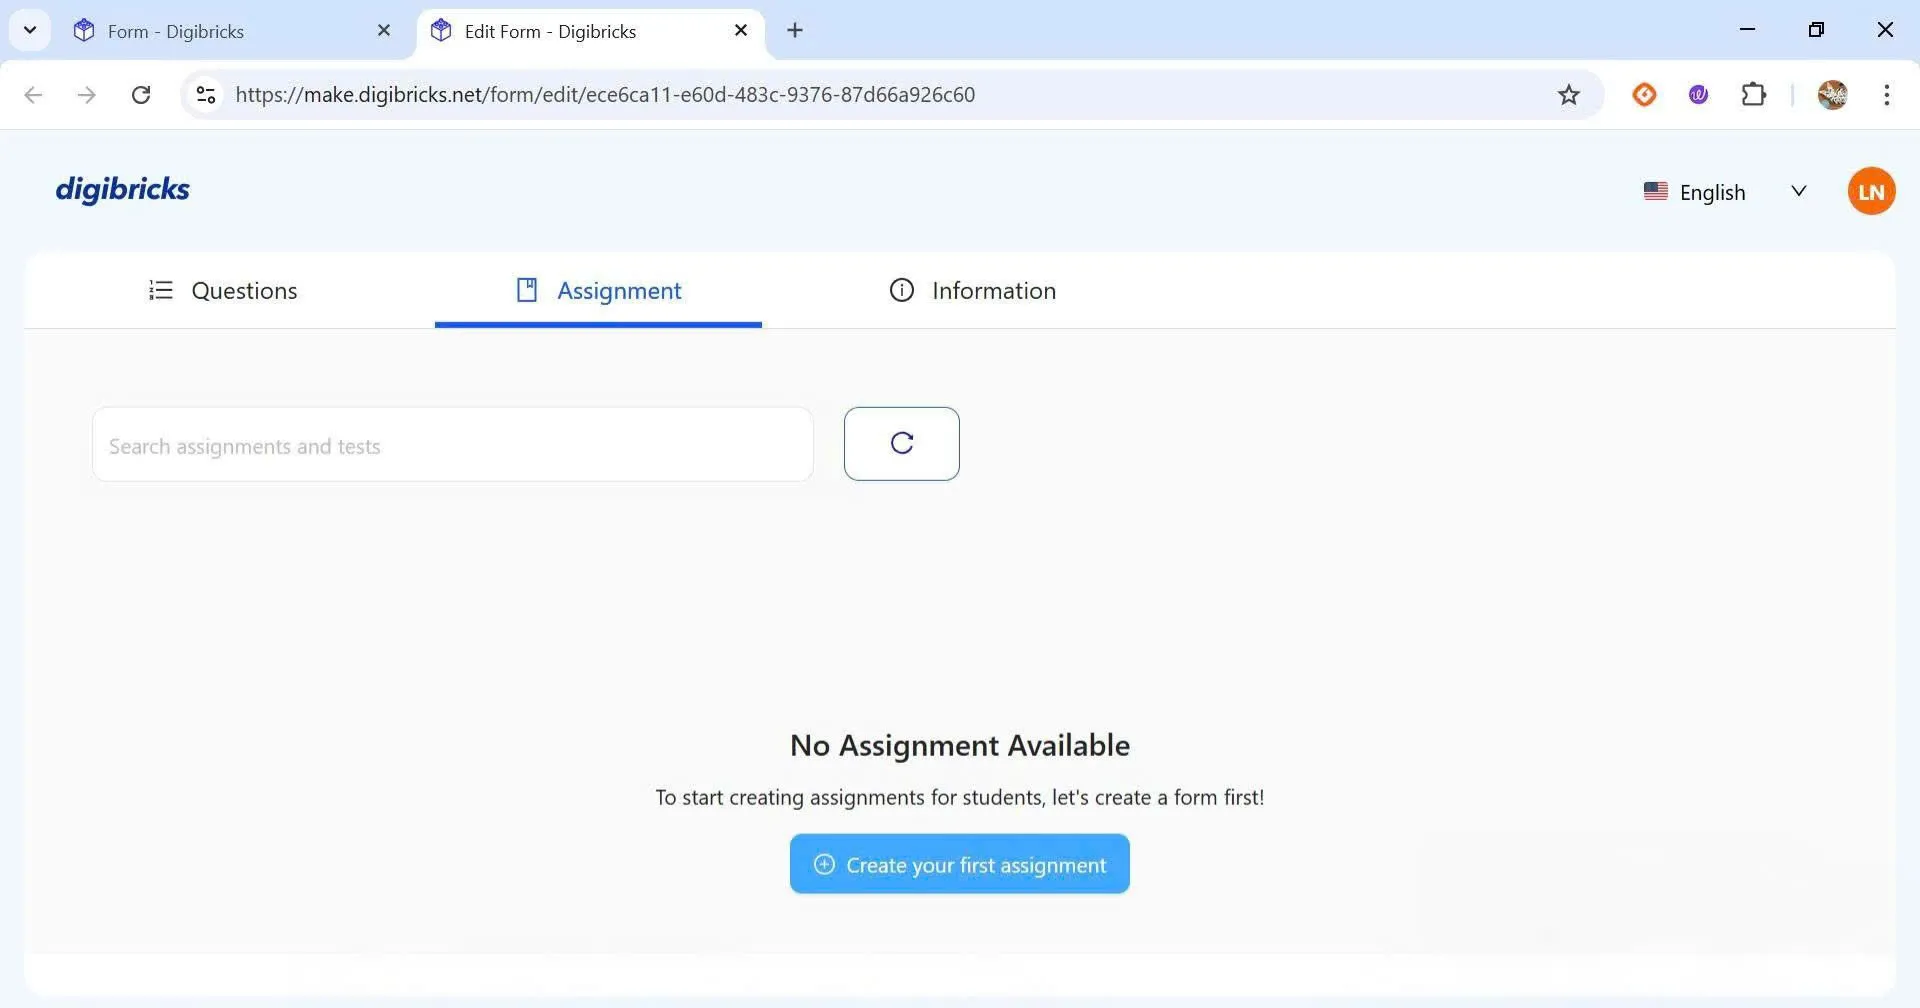Viewport: 1920px width, 1008px height.
Task: Open Chrome's three-dot menu
Action: click(x=1886, y=95)
